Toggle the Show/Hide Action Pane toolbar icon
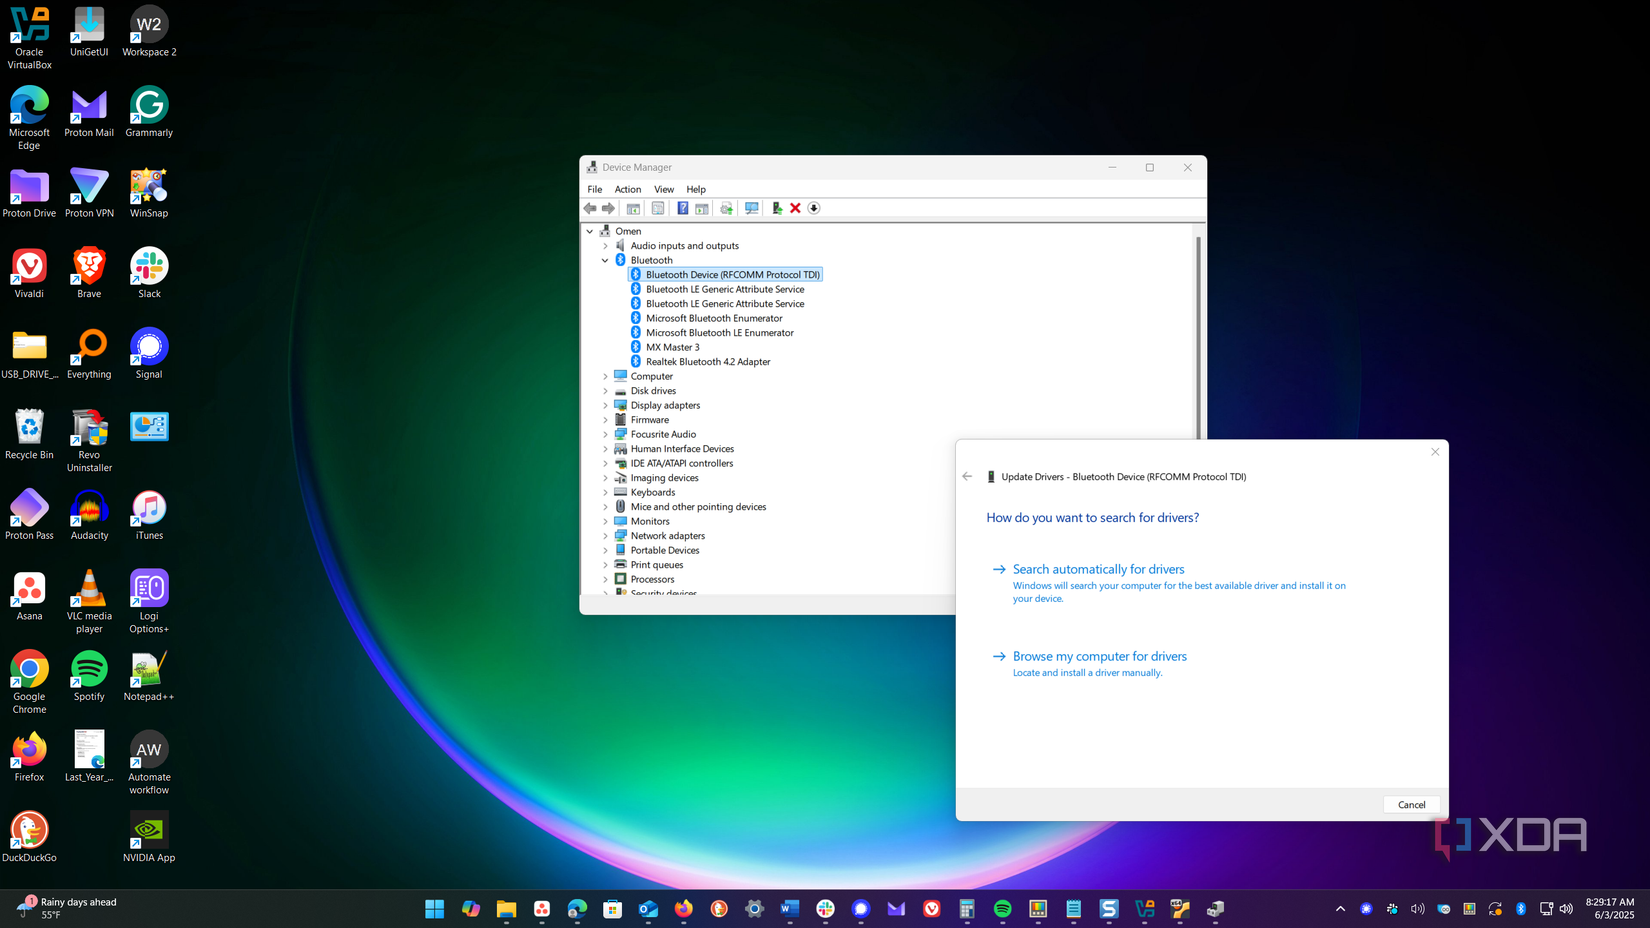The image size is (1650, 928). (702, 208)
